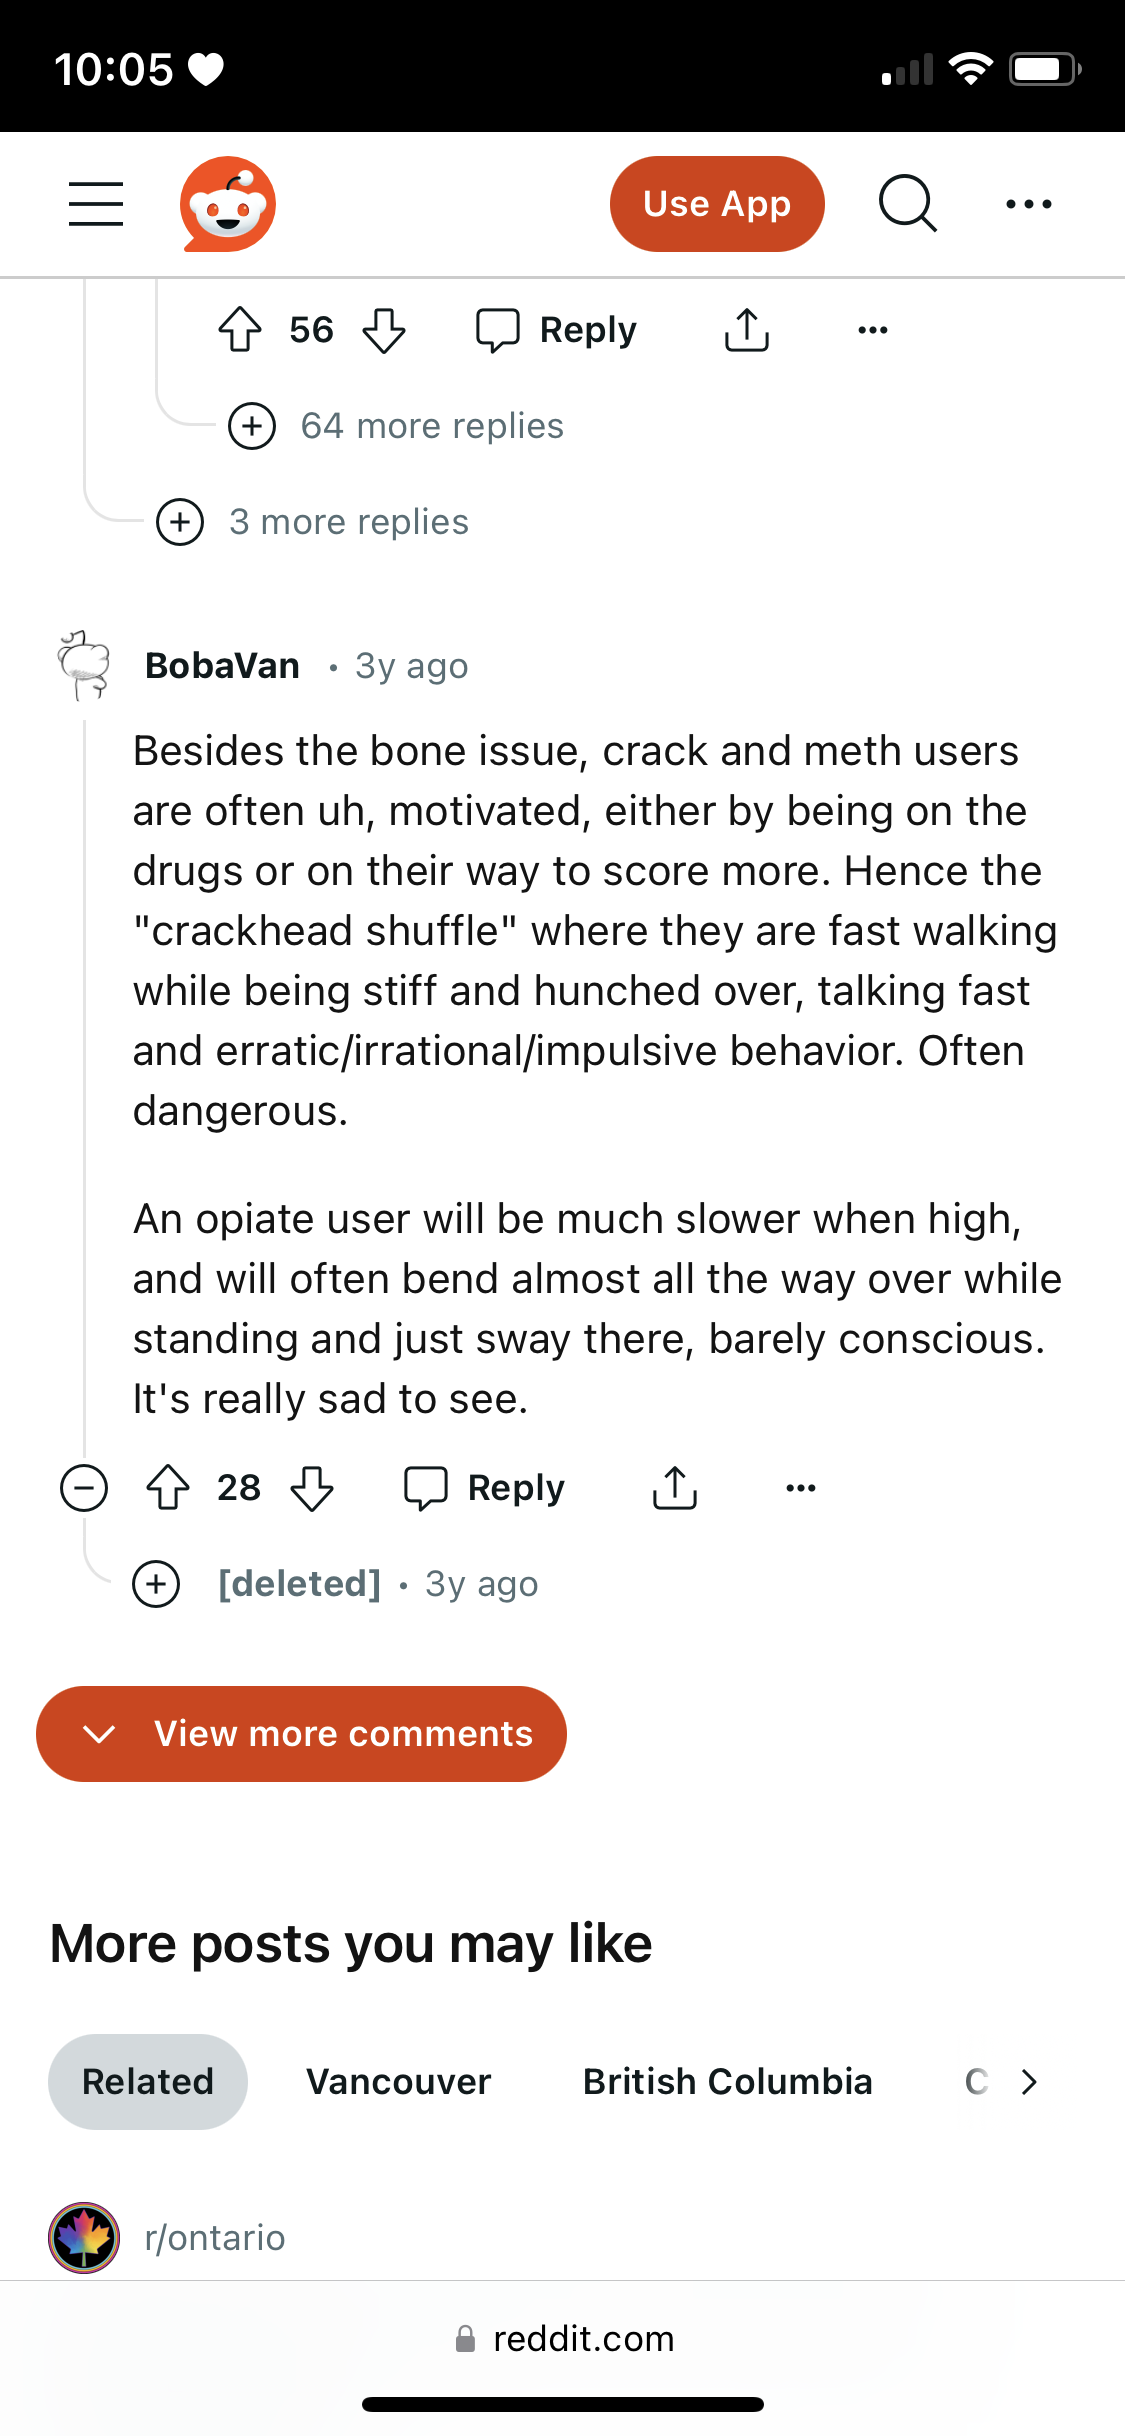Upvote the comment with 56 points
Image resolution: width=1125 pixels, height=2436 pixels.
(x=240, y=330)
